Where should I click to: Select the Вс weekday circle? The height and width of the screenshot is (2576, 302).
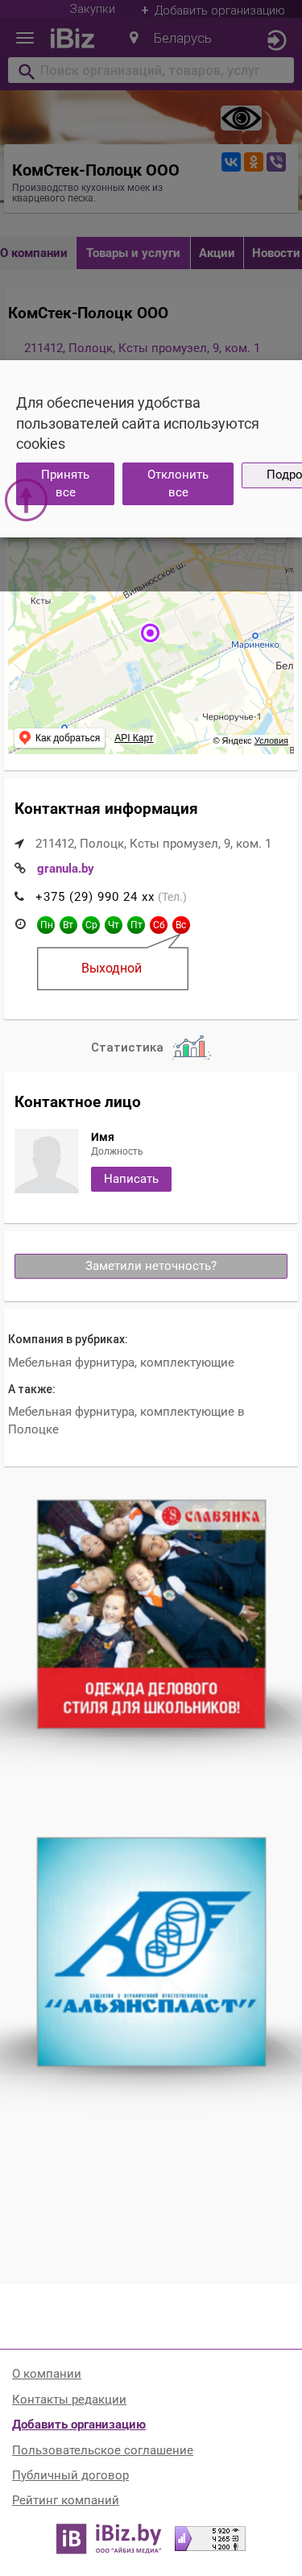point(181,925)
